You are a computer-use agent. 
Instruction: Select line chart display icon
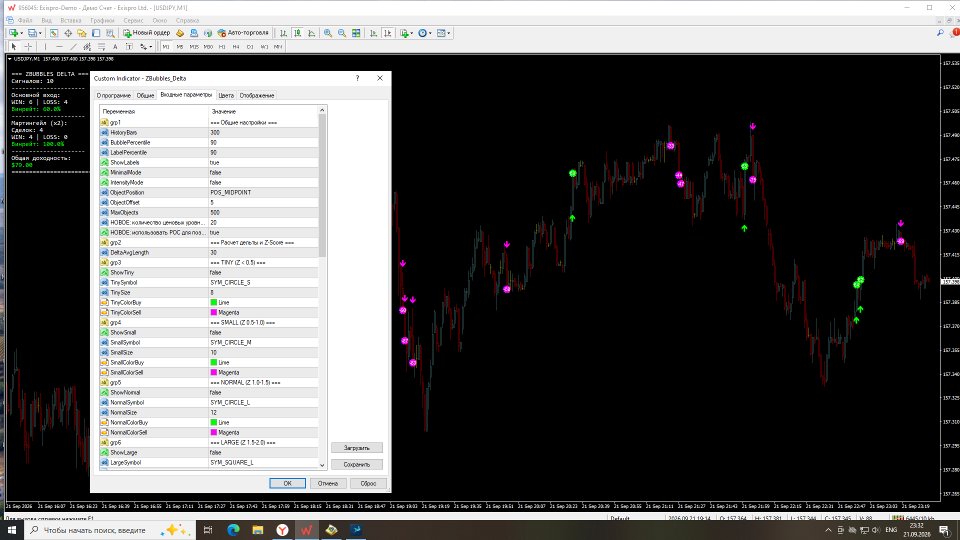click(x=312, y=33)
